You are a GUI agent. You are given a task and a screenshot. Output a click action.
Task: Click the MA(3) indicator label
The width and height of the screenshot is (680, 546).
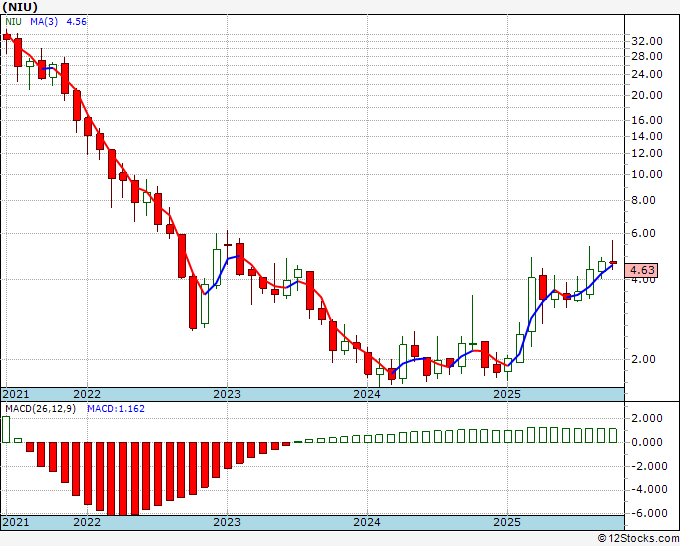44,21
